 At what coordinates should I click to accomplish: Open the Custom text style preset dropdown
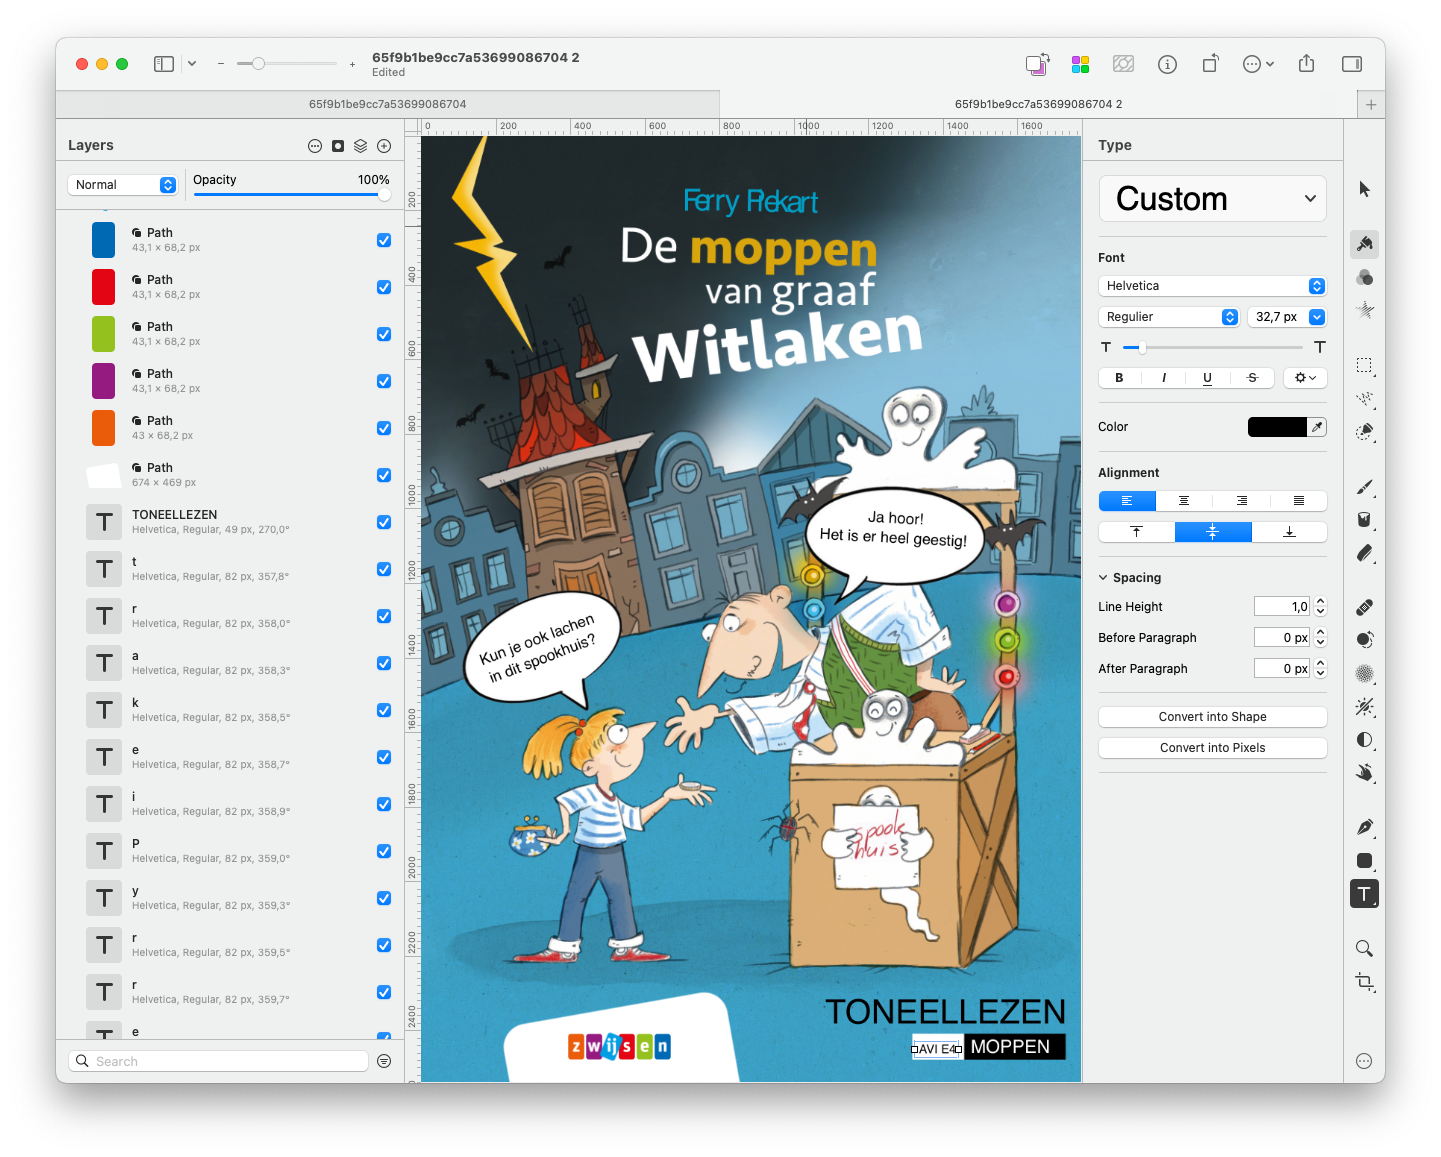coord(1212,198)
